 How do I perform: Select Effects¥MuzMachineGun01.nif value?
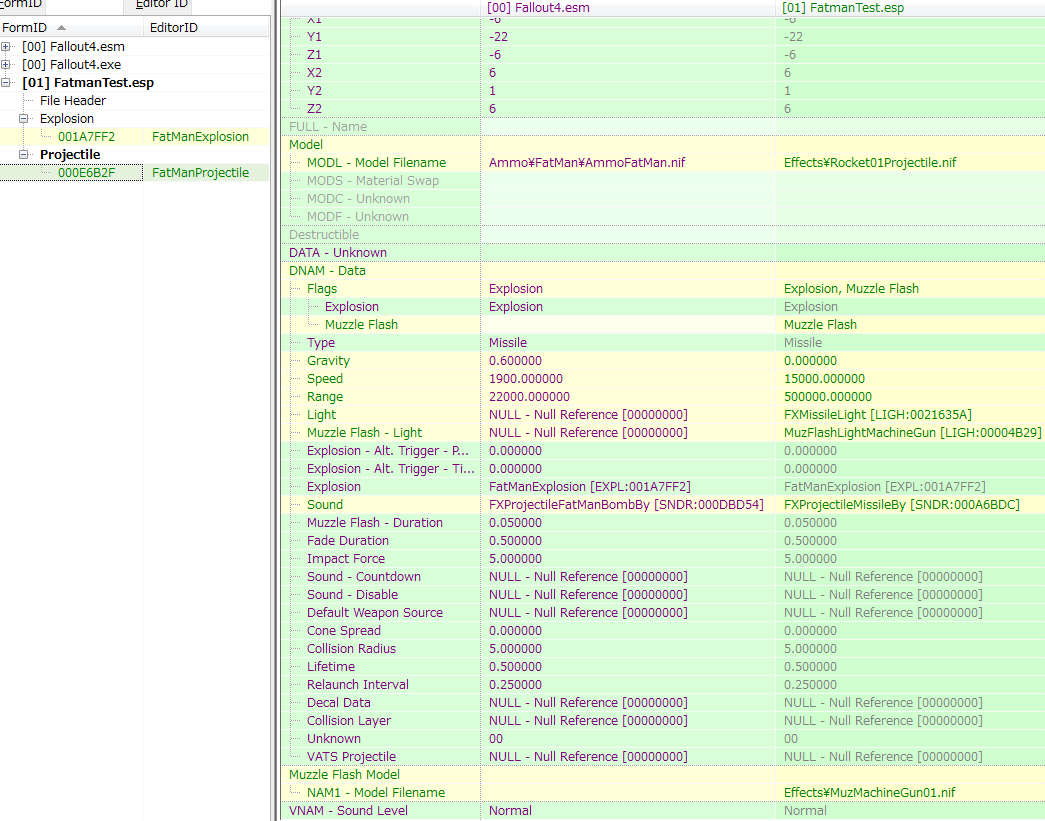pyautogui.click(x=869, y=792)
